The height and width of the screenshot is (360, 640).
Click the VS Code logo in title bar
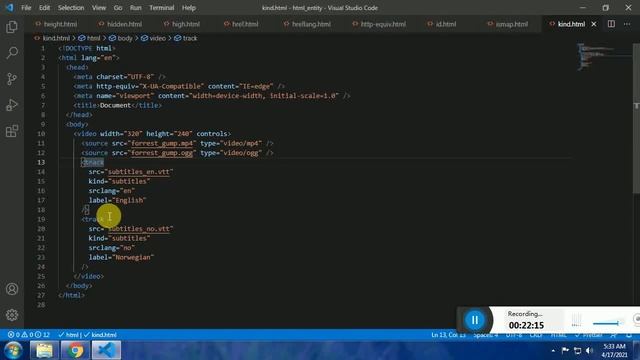coord(9,7)
